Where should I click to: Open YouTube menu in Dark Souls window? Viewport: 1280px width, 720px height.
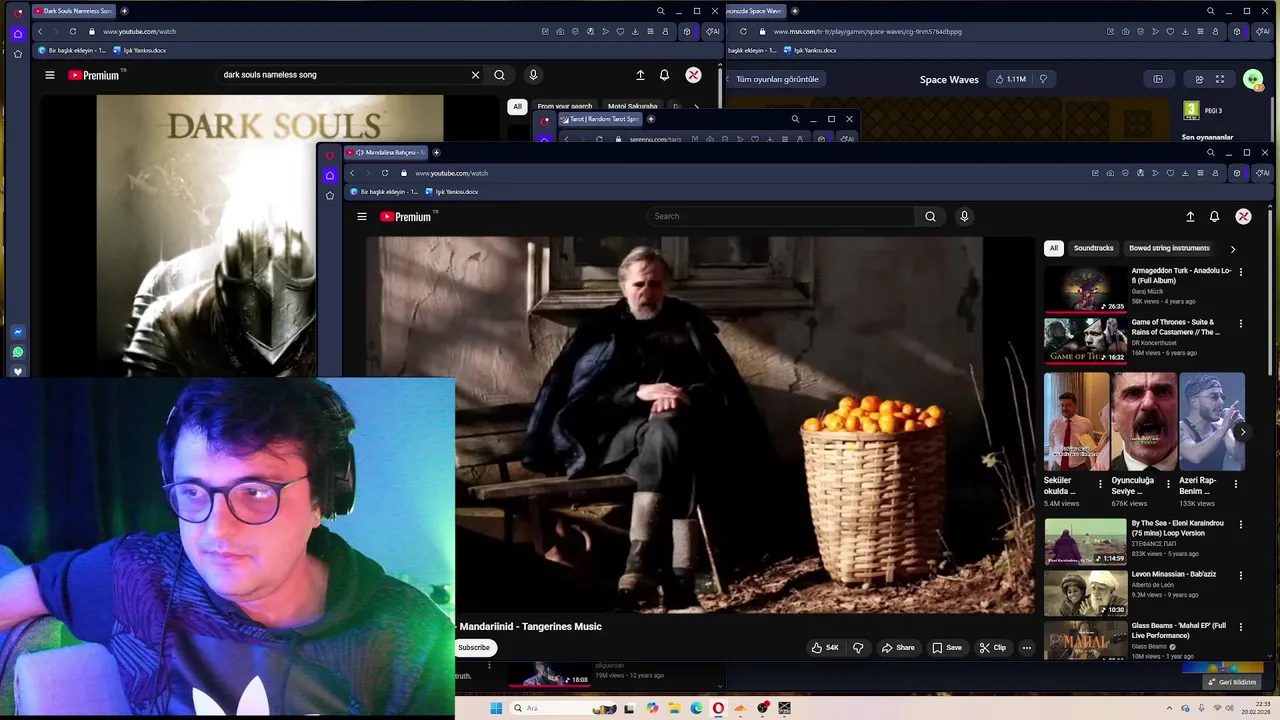pyautogui.click(x=50, y=75)
